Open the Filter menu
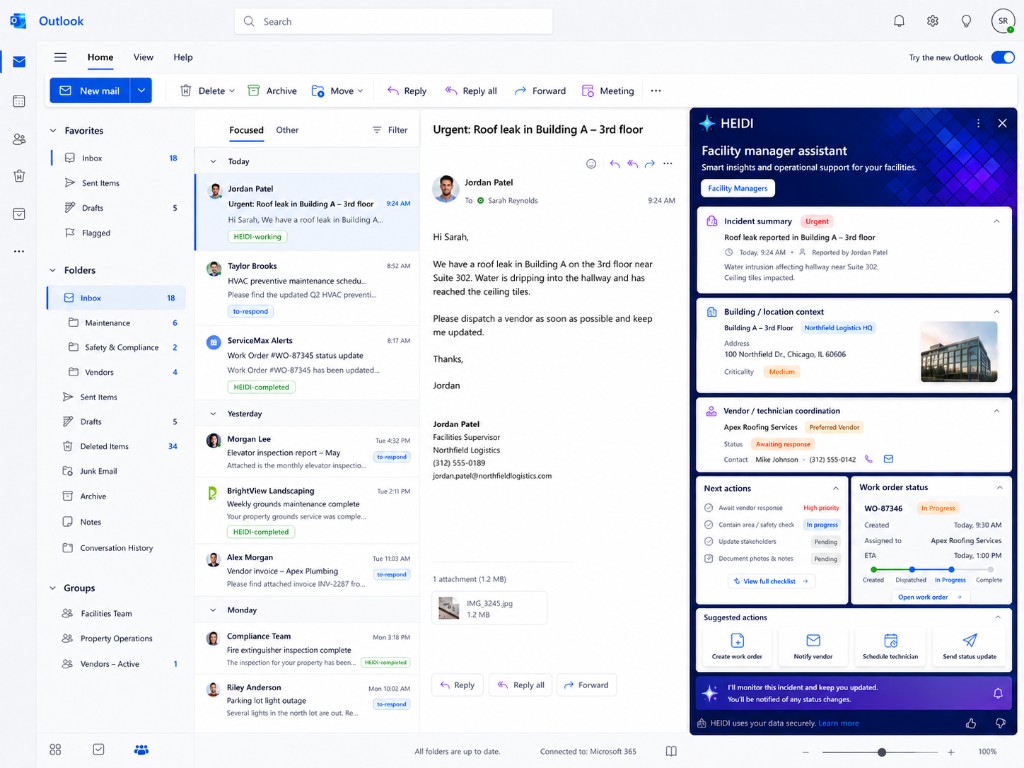Viewport: 1024px width, 768px height. click(390, 130)
